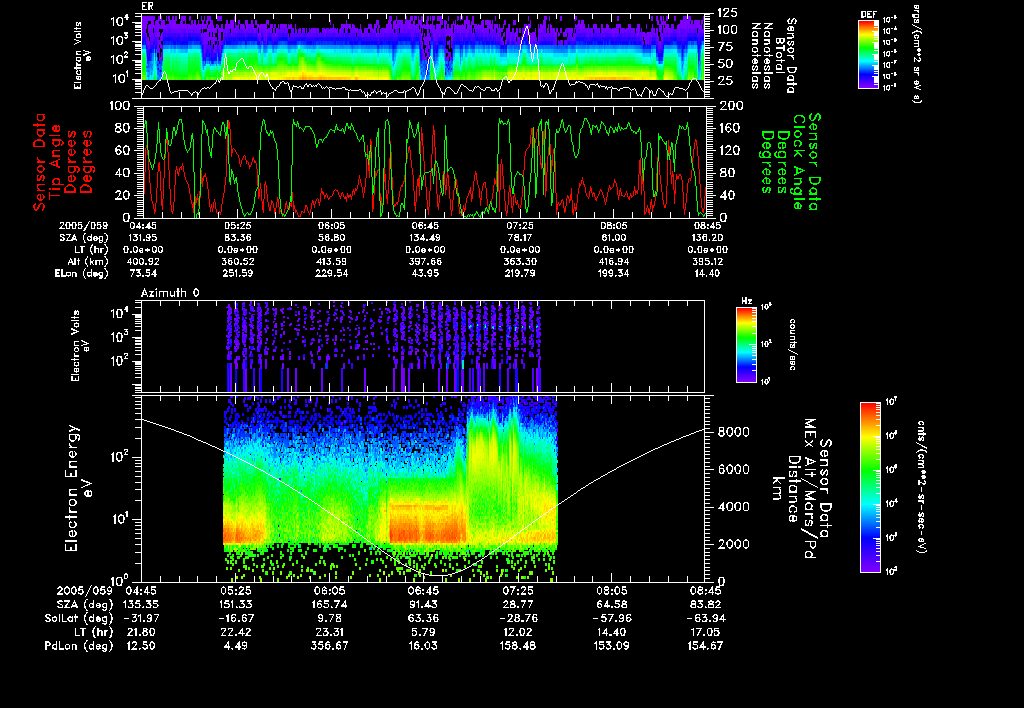Click the green 'Clock Angle' axis label

[x=798, y=161]
